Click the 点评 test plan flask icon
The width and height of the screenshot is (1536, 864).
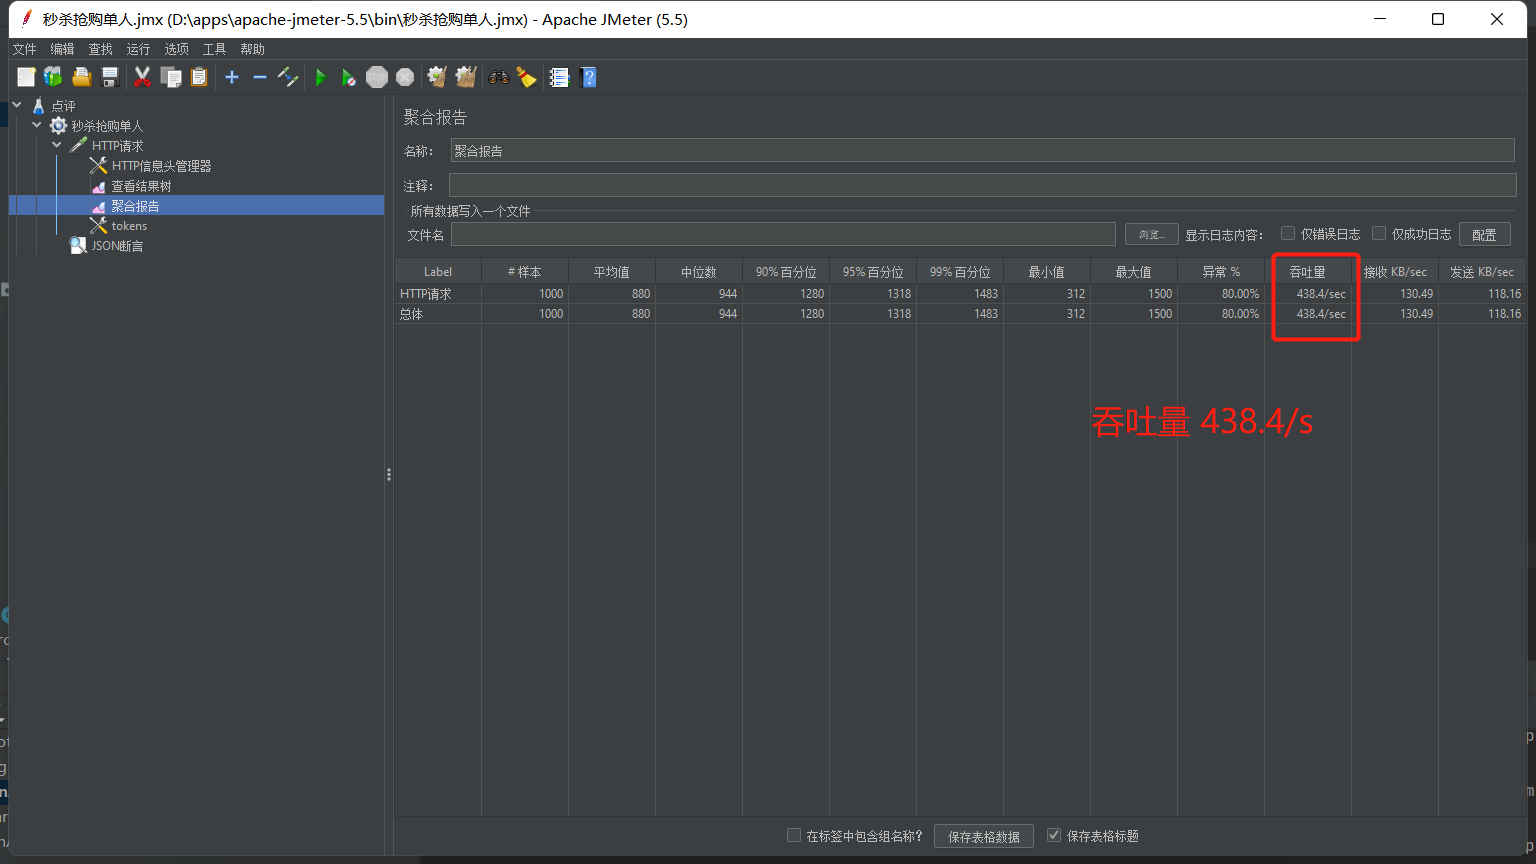[39, 105]
